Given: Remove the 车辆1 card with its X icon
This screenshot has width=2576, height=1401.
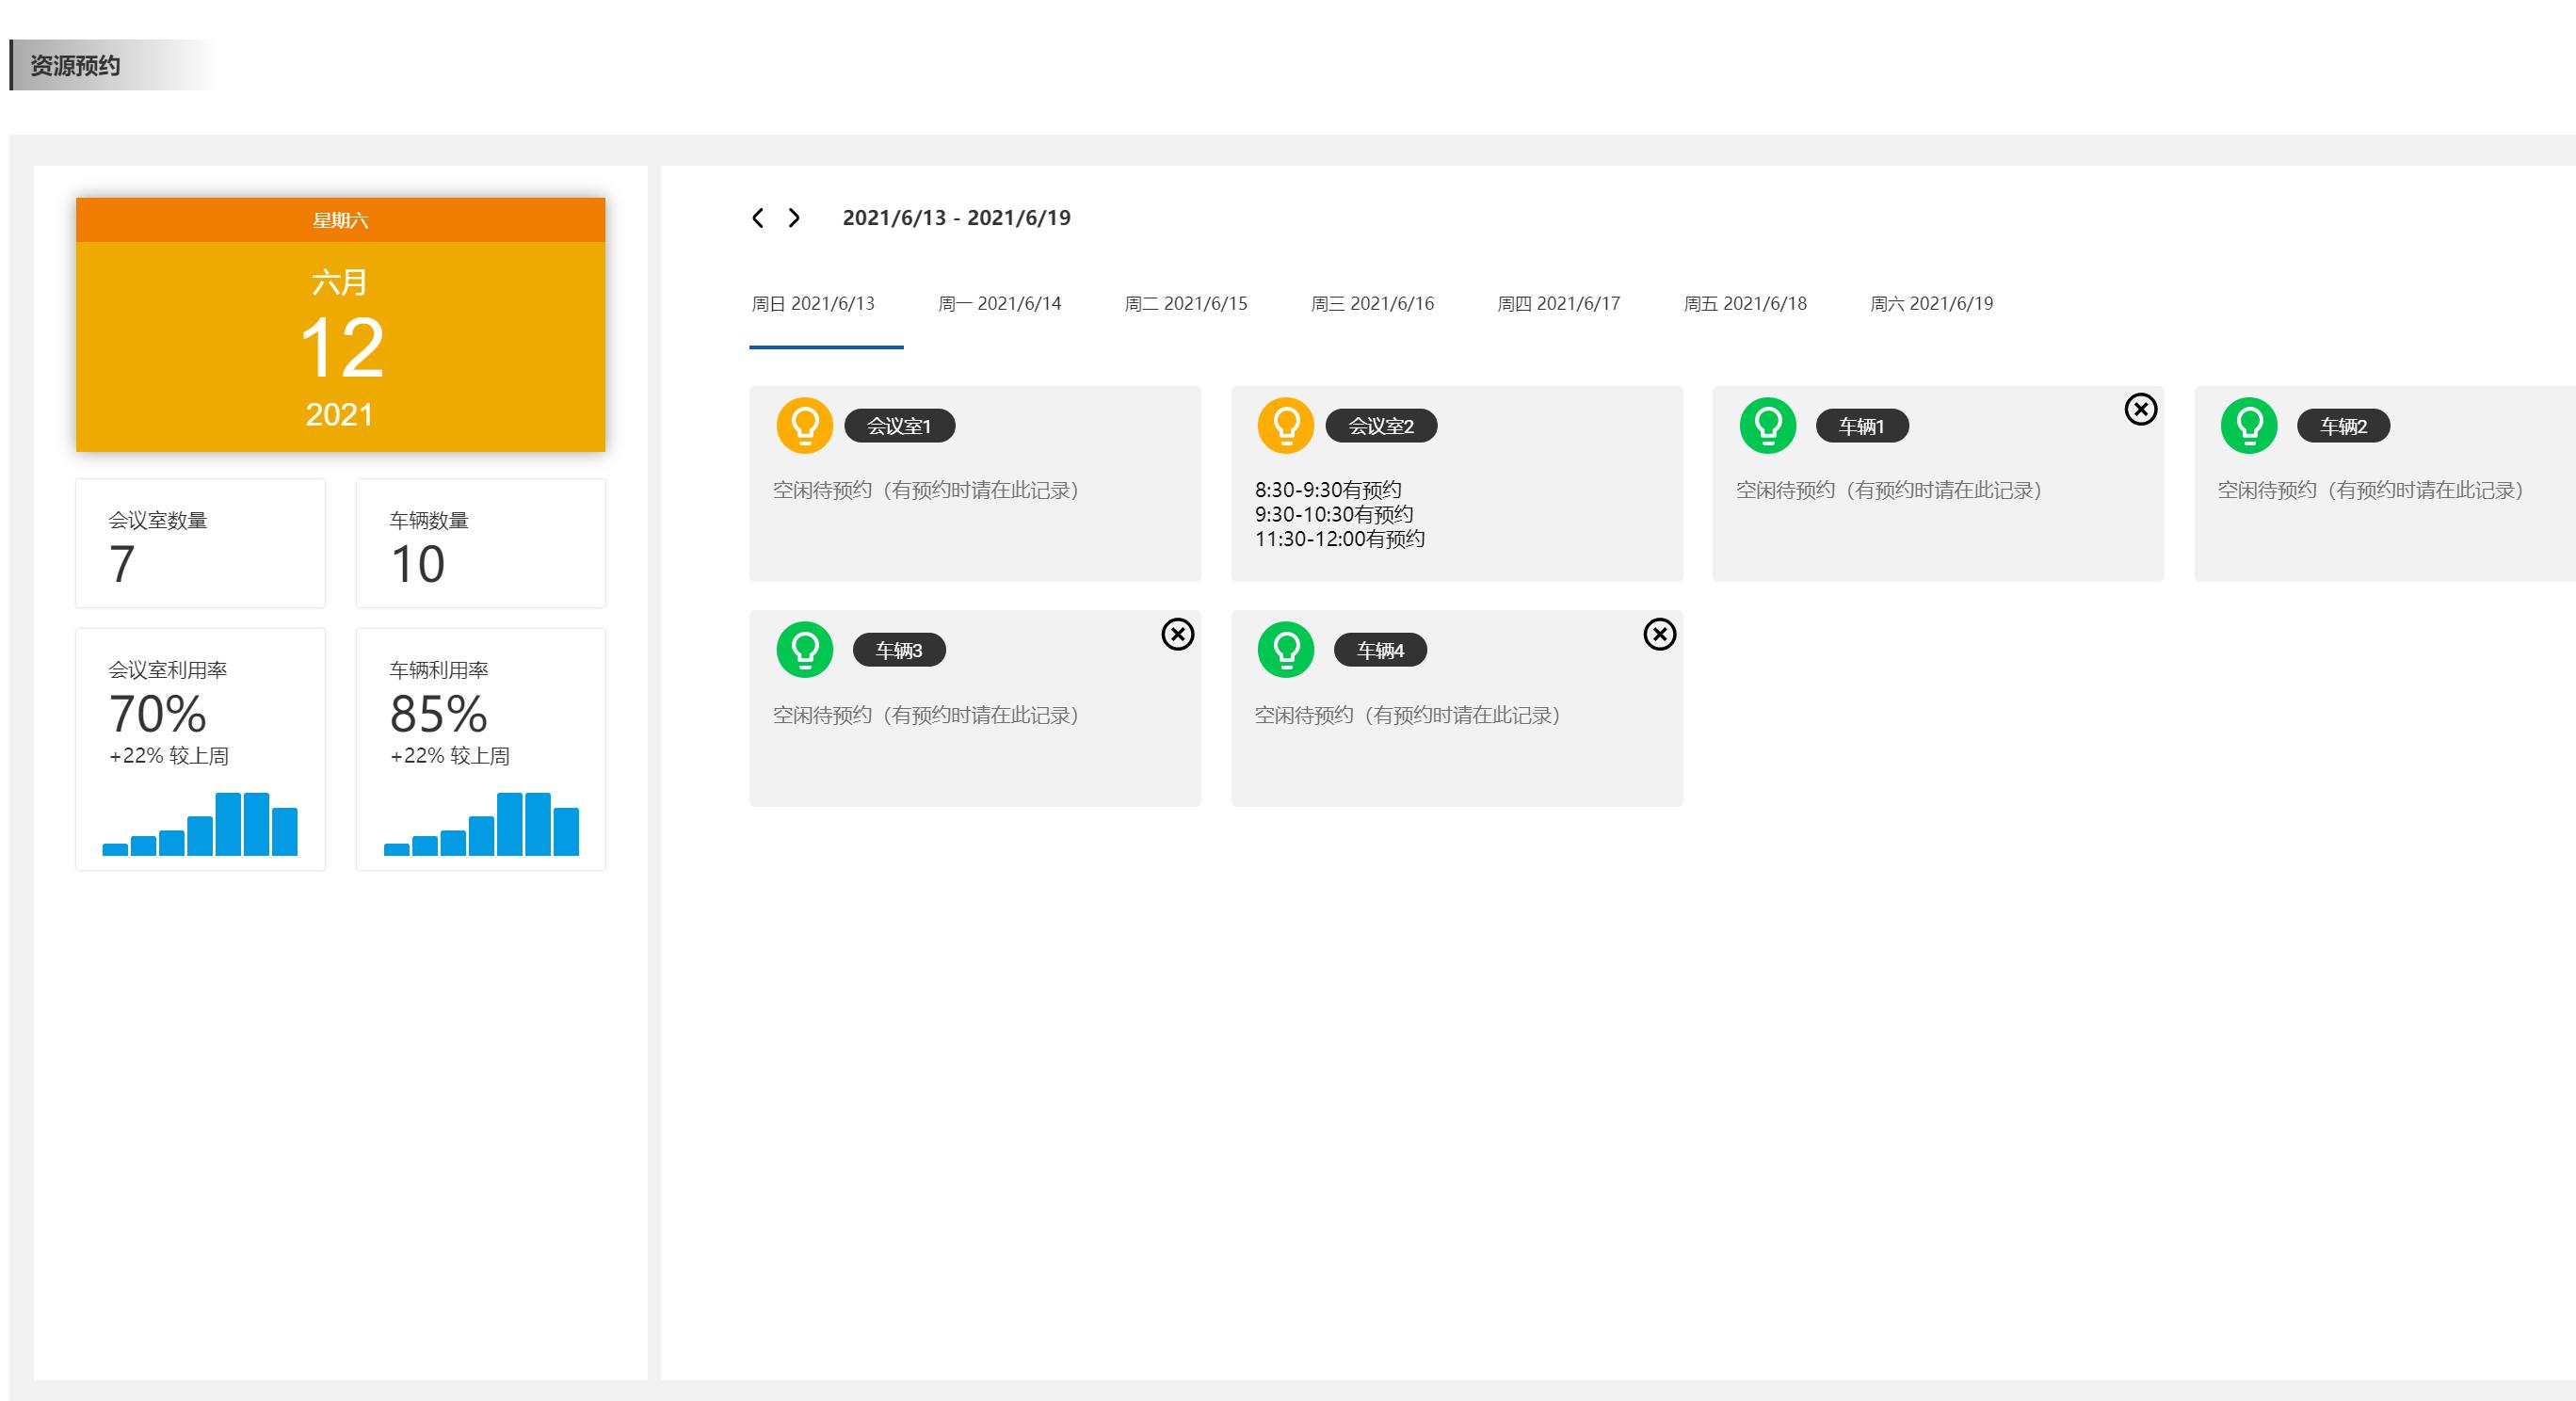Looking at the screenshot, I should pos(2141,409).
